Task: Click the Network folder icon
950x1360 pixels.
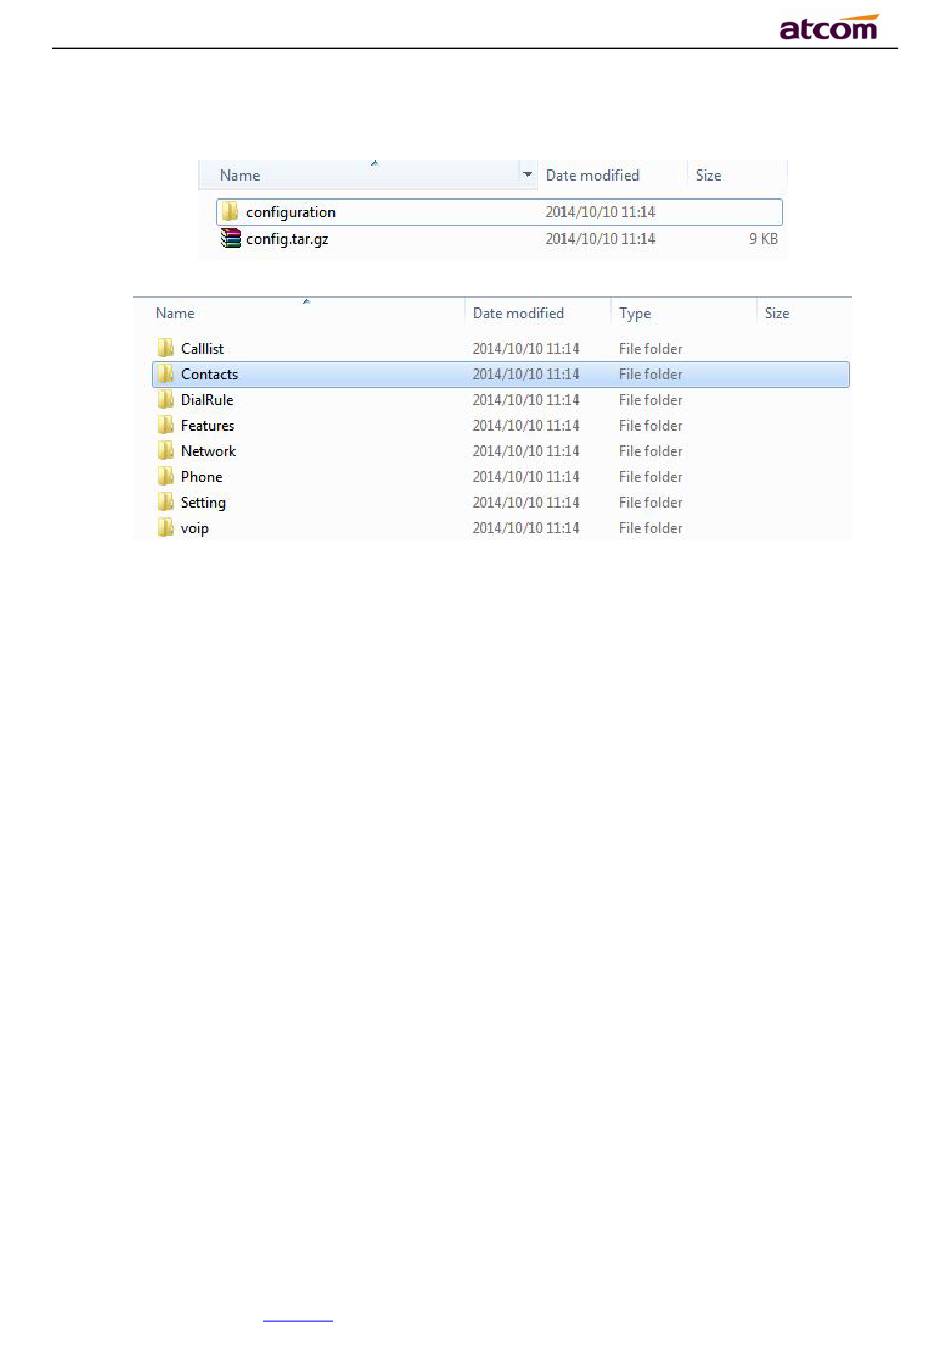Action: [x=166, y=451]
